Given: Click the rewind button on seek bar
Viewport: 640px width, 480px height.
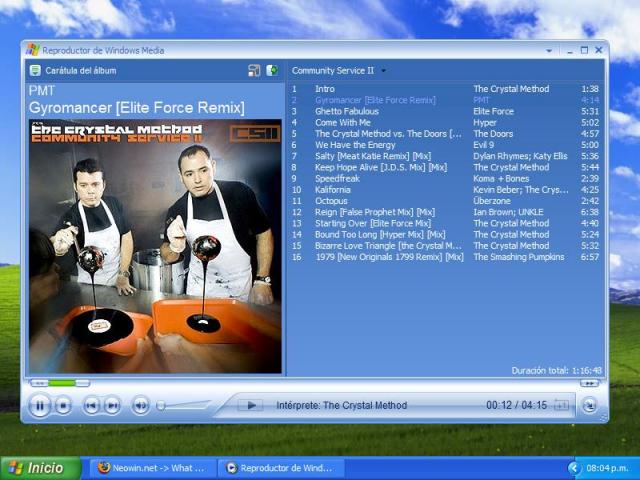Looking at the screenshot, I should [40, 383].
